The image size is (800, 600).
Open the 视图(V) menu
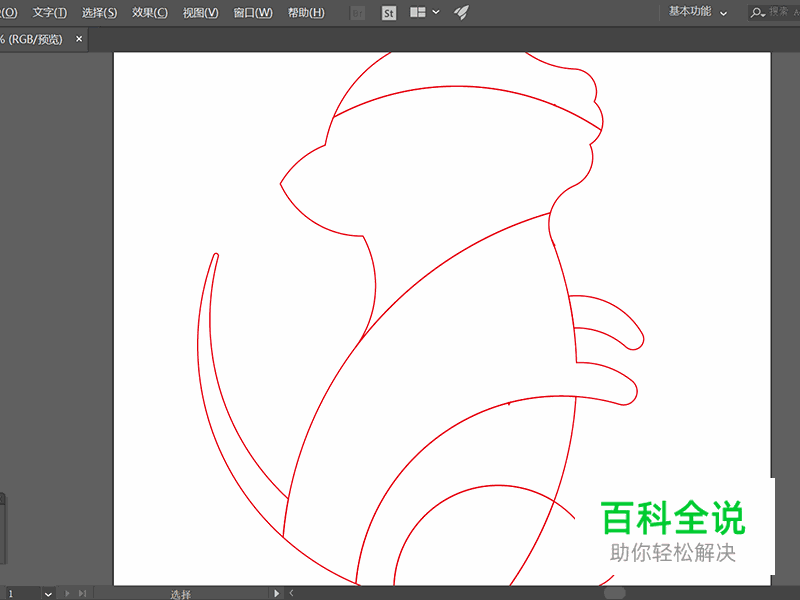coord(199,12)
